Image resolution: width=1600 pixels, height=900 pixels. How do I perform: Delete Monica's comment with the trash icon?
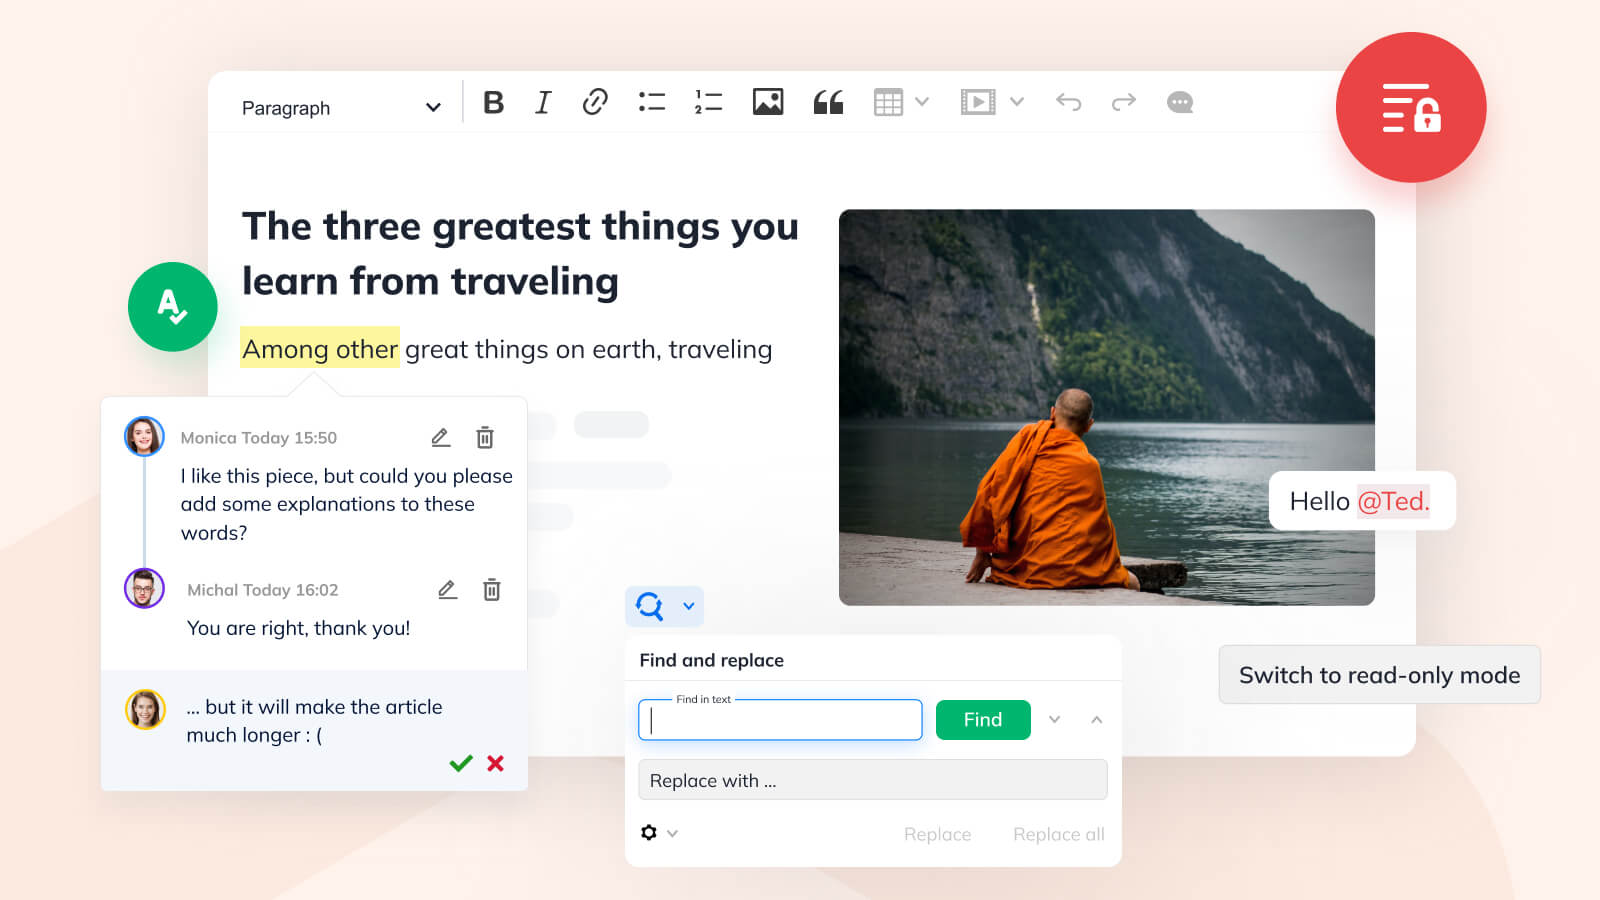coord(485,437)
